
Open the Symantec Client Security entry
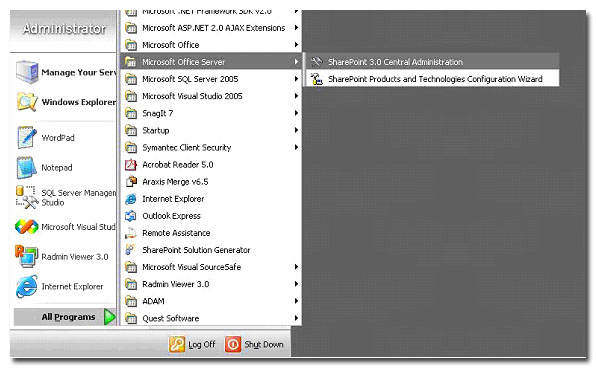tap(211, 147)
